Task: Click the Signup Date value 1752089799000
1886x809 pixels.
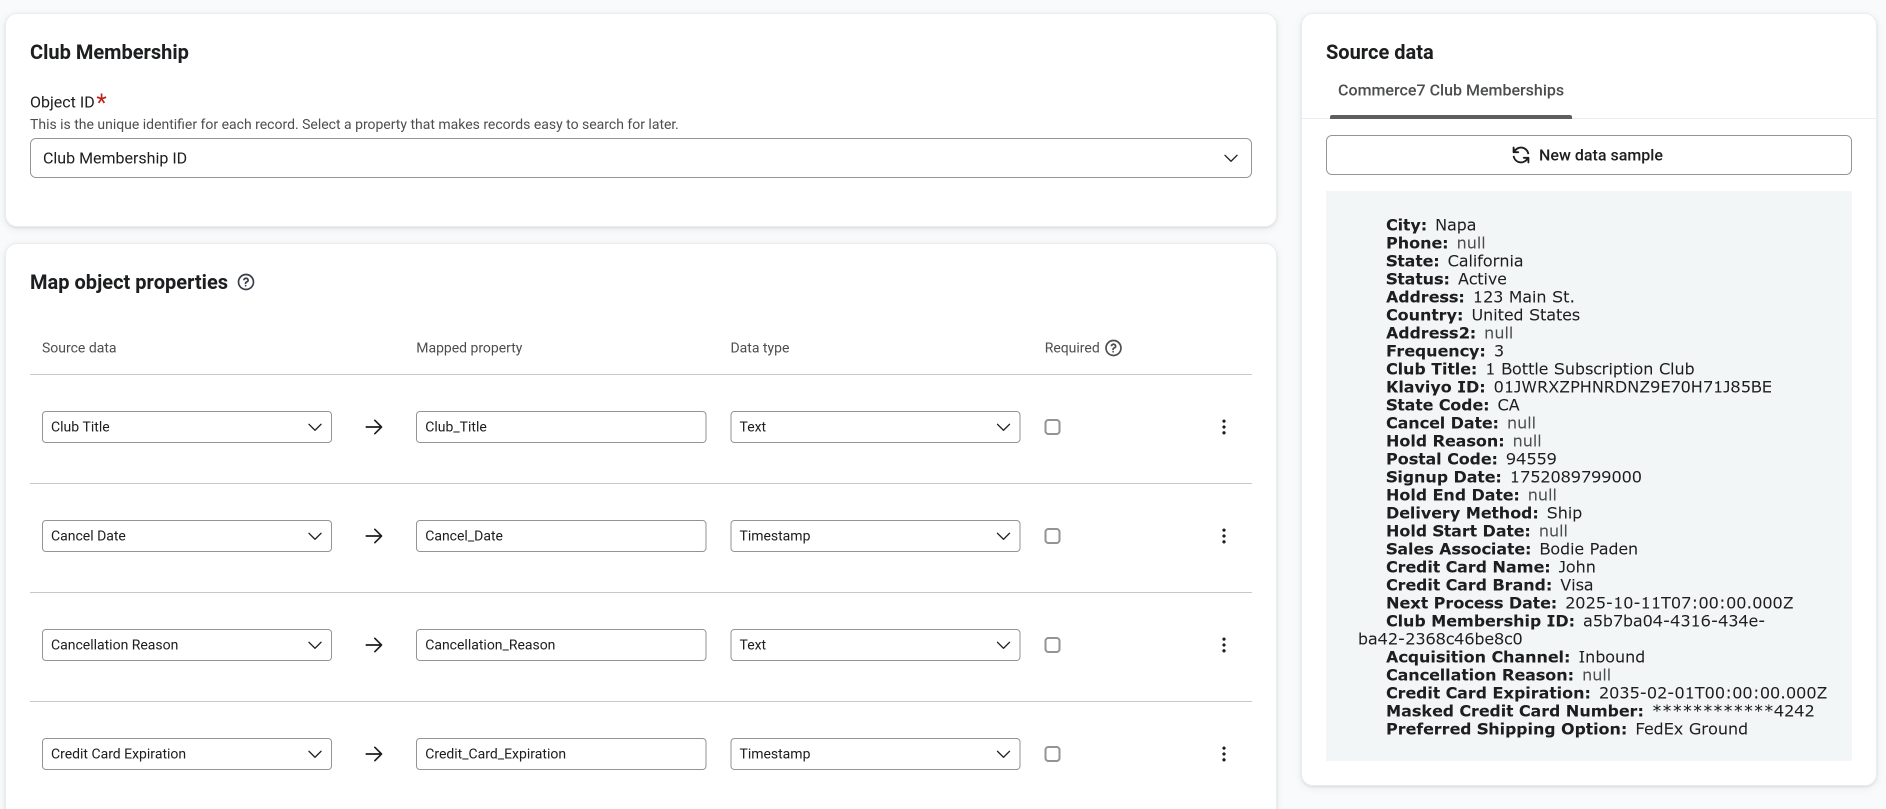Action: pos(1575,477)
